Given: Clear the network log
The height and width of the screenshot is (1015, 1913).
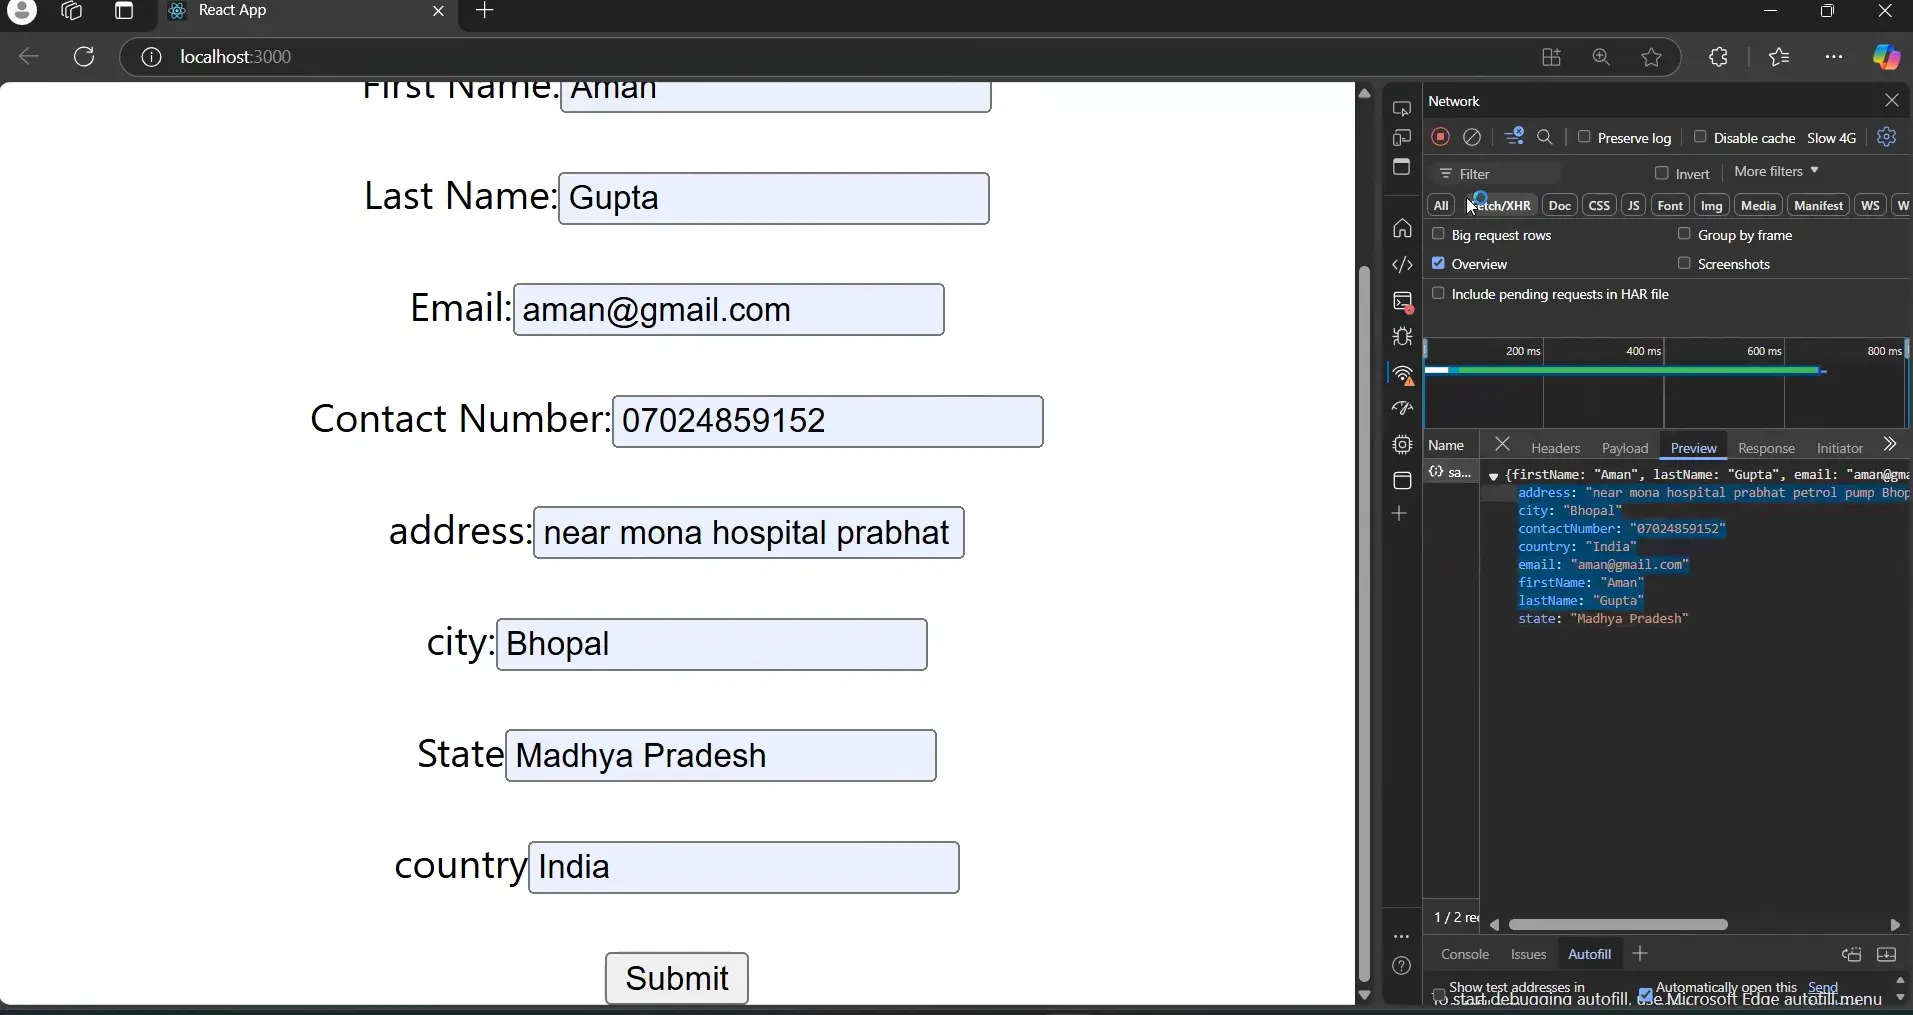Looking at the screenshot, I should tap(1472, 137).
